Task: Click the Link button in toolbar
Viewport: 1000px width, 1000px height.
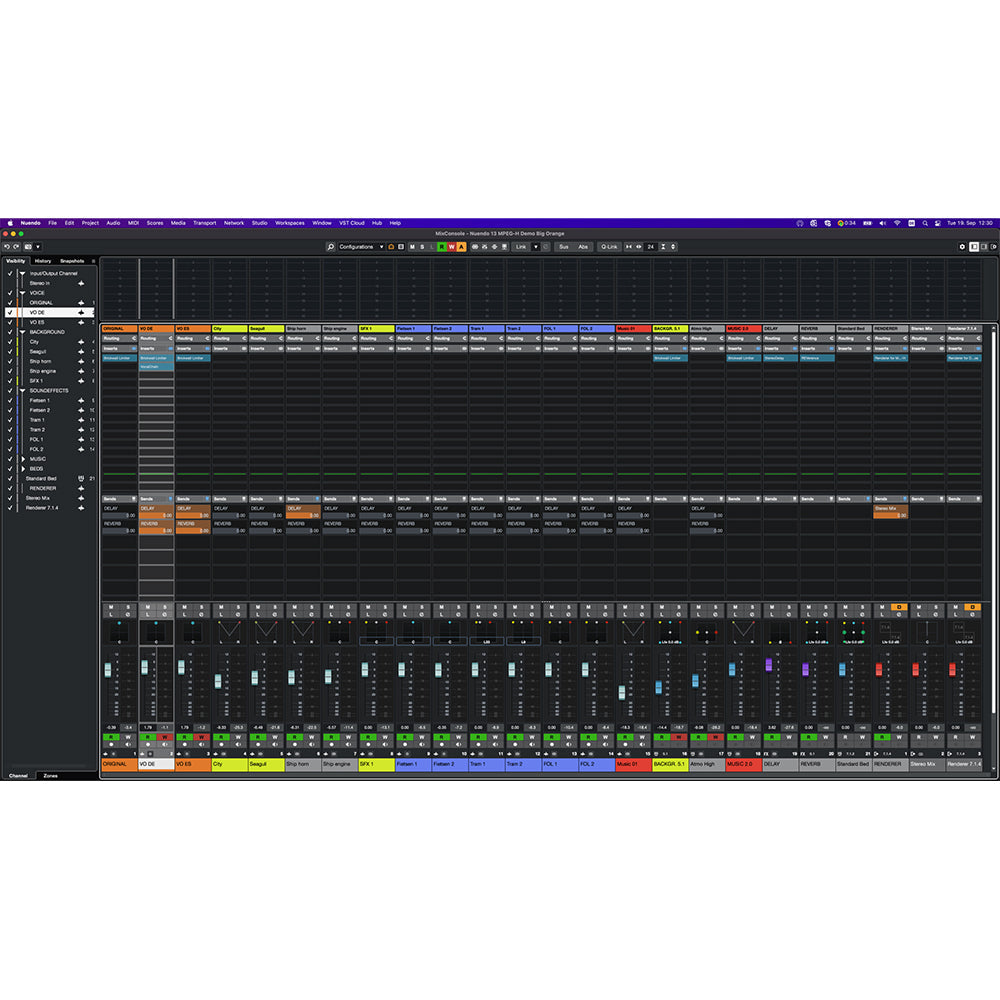Action: (x=521, y=247)
